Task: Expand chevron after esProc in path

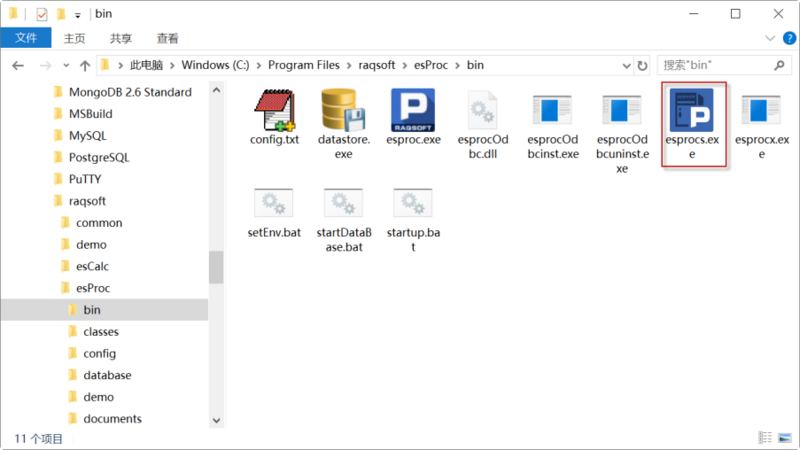Action: point(457,65)
